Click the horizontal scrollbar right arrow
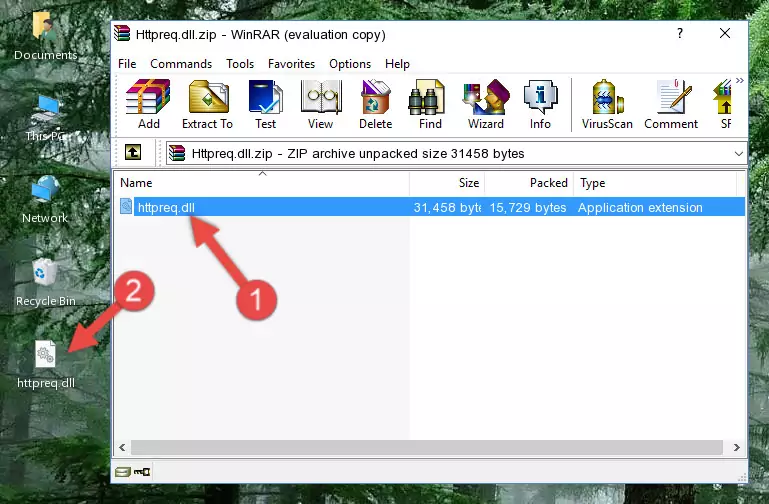The image size is (769, 504). point(737,447)
